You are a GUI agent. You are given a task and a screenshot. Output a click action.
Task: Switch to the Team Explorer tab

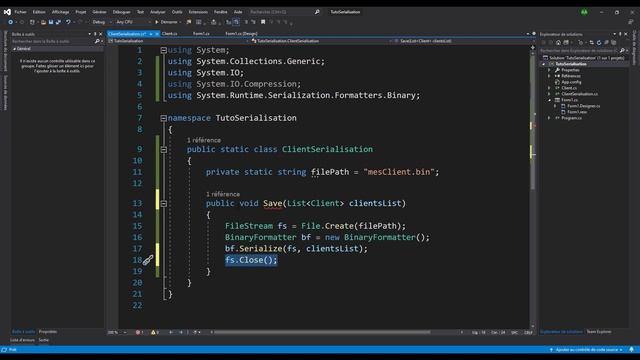click(x=599, y=331)
